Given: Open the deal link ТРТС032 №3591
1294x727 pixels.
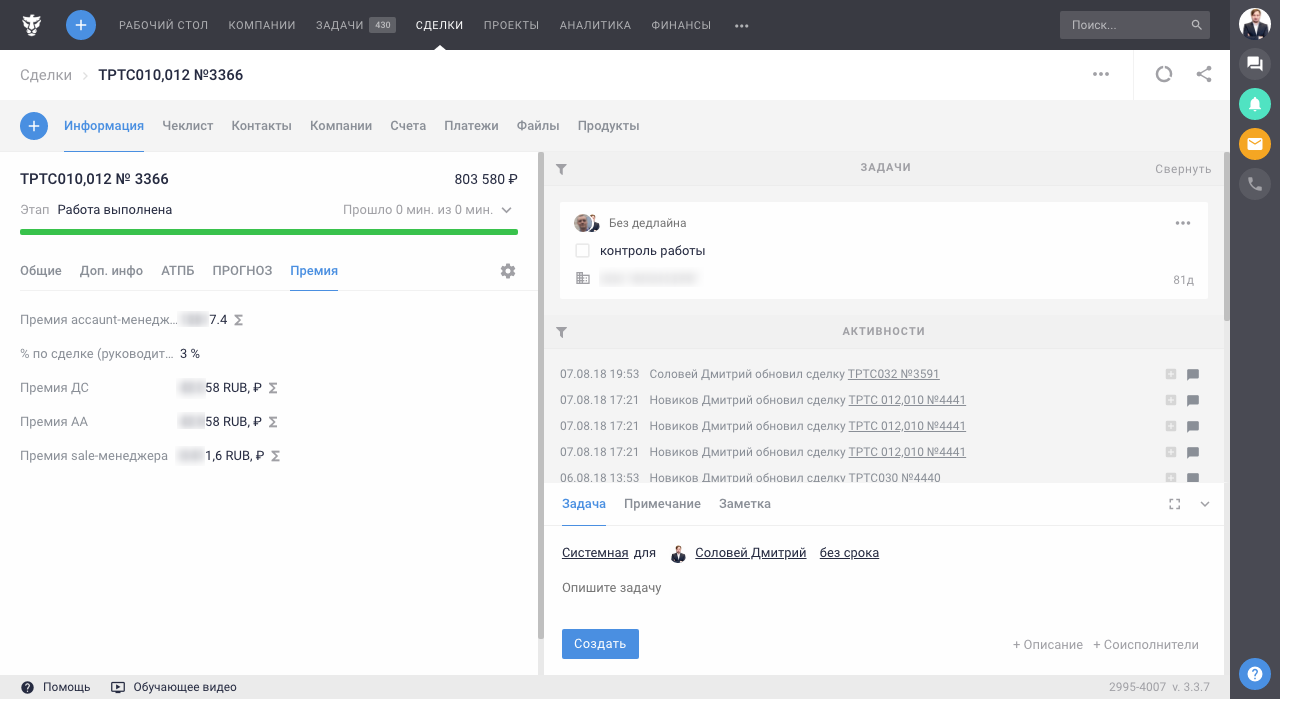Looking at the screenshot, I should (x=893, y=374).
